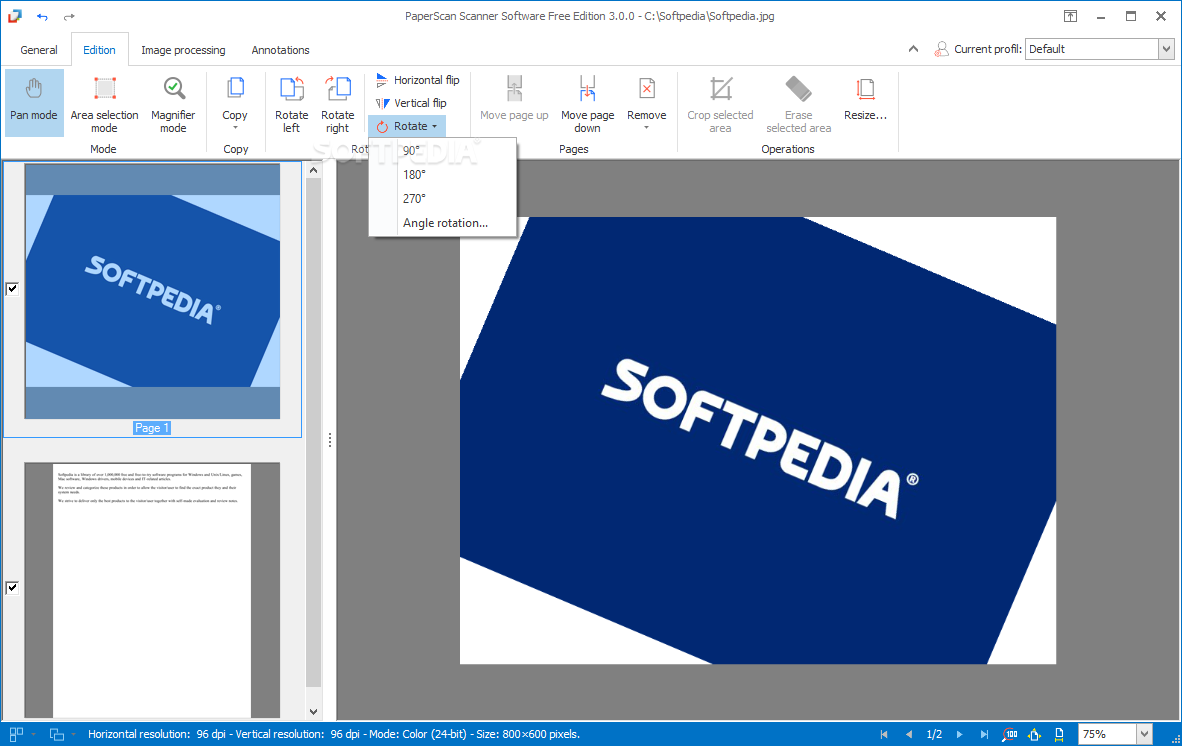Click thumbnail layout icon in status bar
The height and width of the screenshot is (746, 1182).
(x=16, y=734)
